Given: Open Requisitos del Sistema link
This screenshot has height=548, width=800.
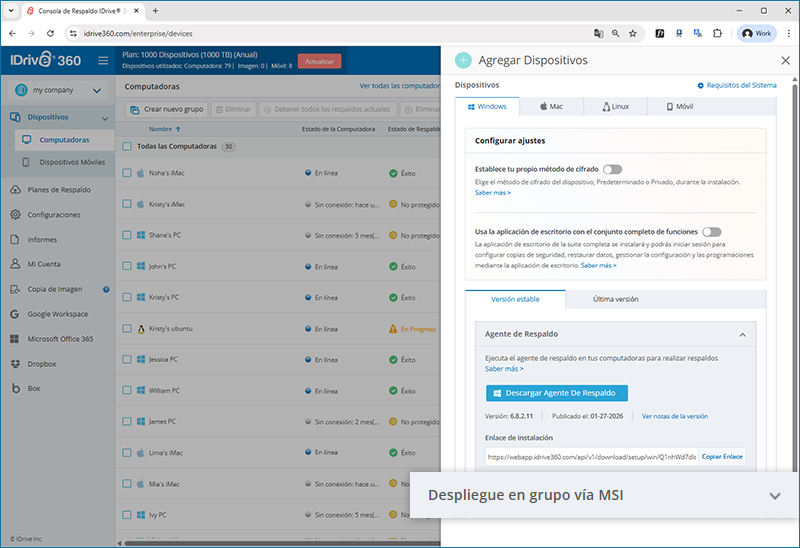Looking at the screenshot, I should [737, 85].
